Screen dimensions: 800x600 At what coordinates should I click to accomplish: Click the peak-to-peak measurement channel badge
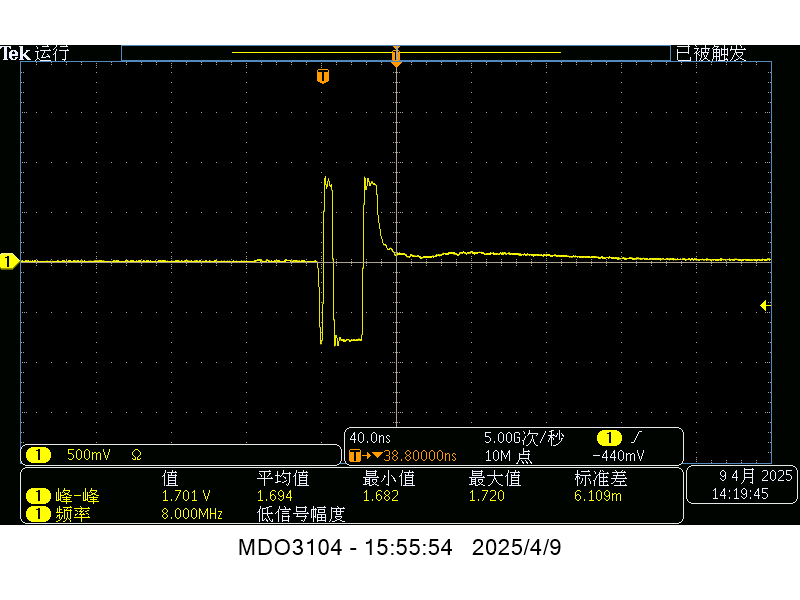click(37, 496)
